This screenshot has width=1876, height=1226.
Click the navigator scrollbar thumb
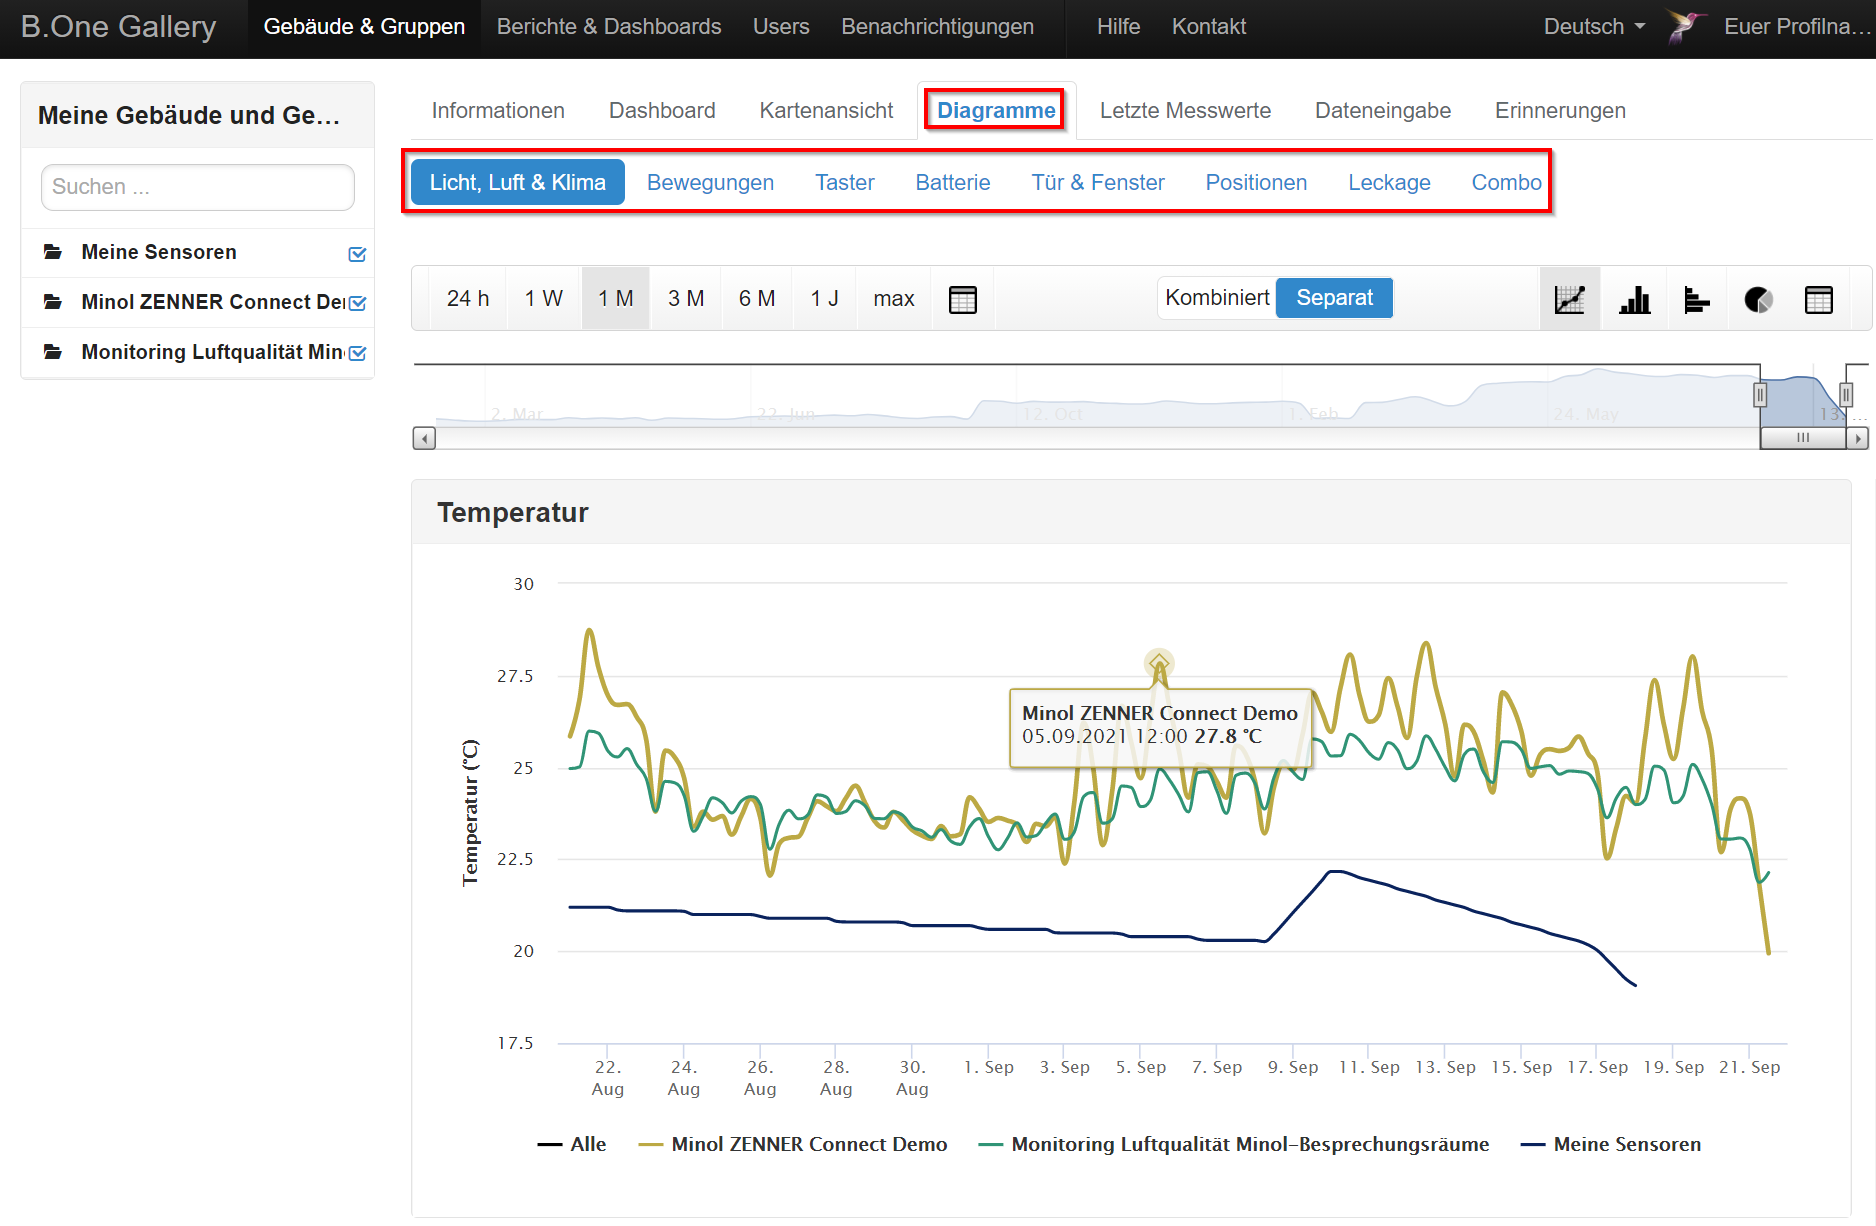pyautogui.click(x=1803, y=438)
